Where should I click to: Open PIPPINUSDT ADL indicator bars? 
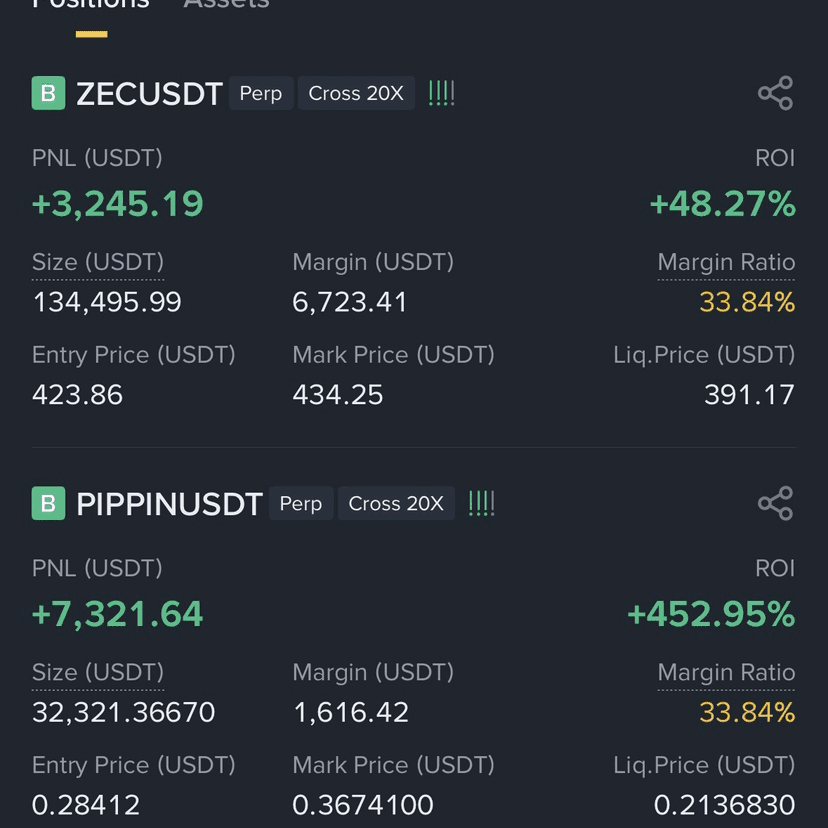tap(482, 503)
